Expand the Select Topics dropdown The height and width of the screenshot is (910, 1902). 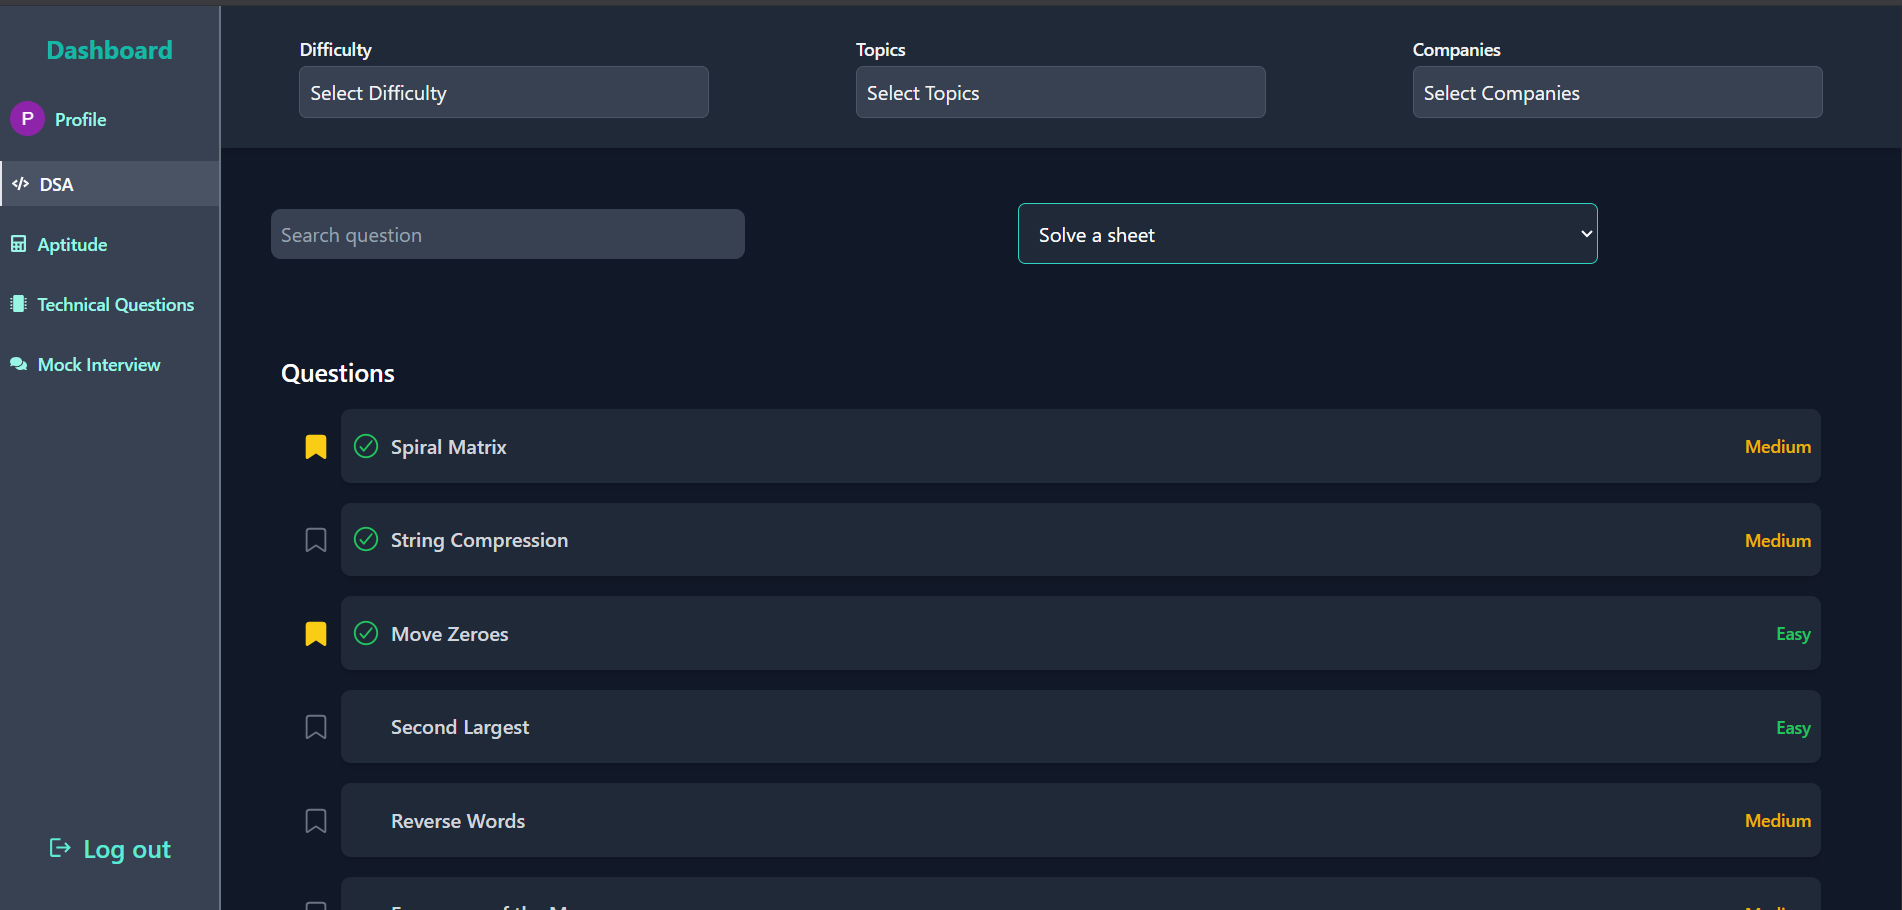coord(1060,93)
